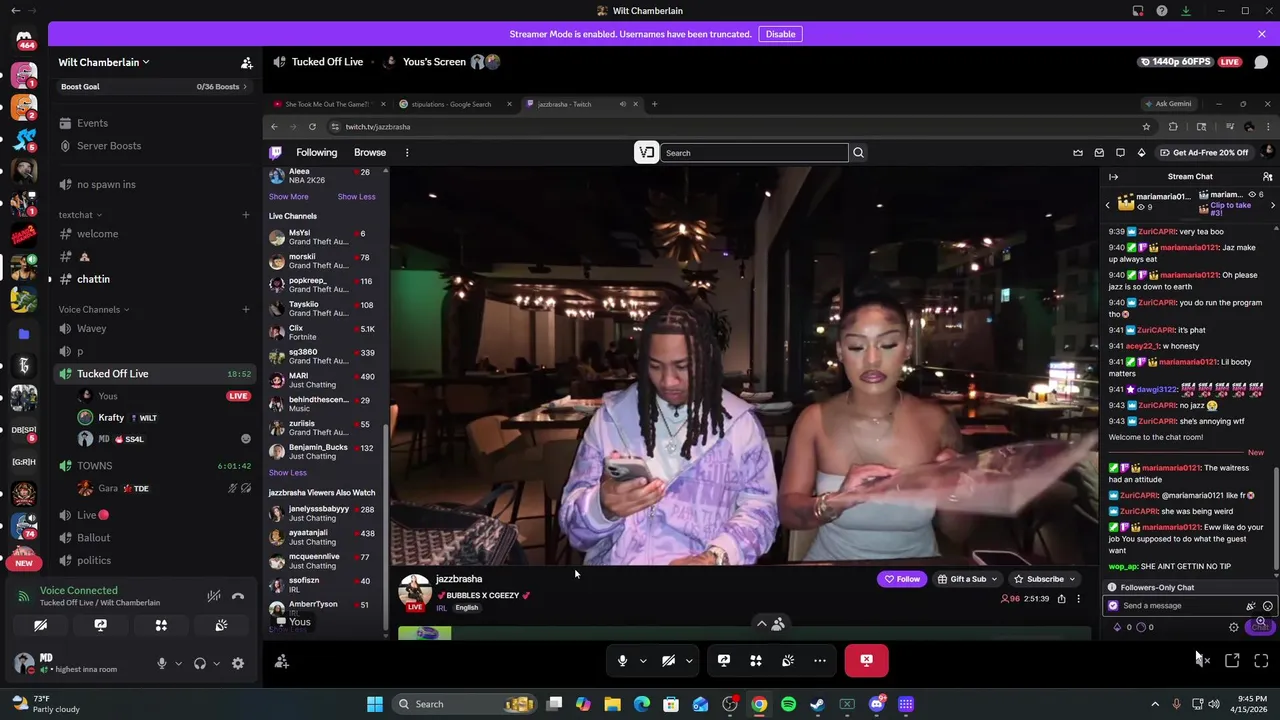The height and width of the screenshot is (720, 1280).
Task: Open the chat icon in call header
Action: [x=1261, y=62]
